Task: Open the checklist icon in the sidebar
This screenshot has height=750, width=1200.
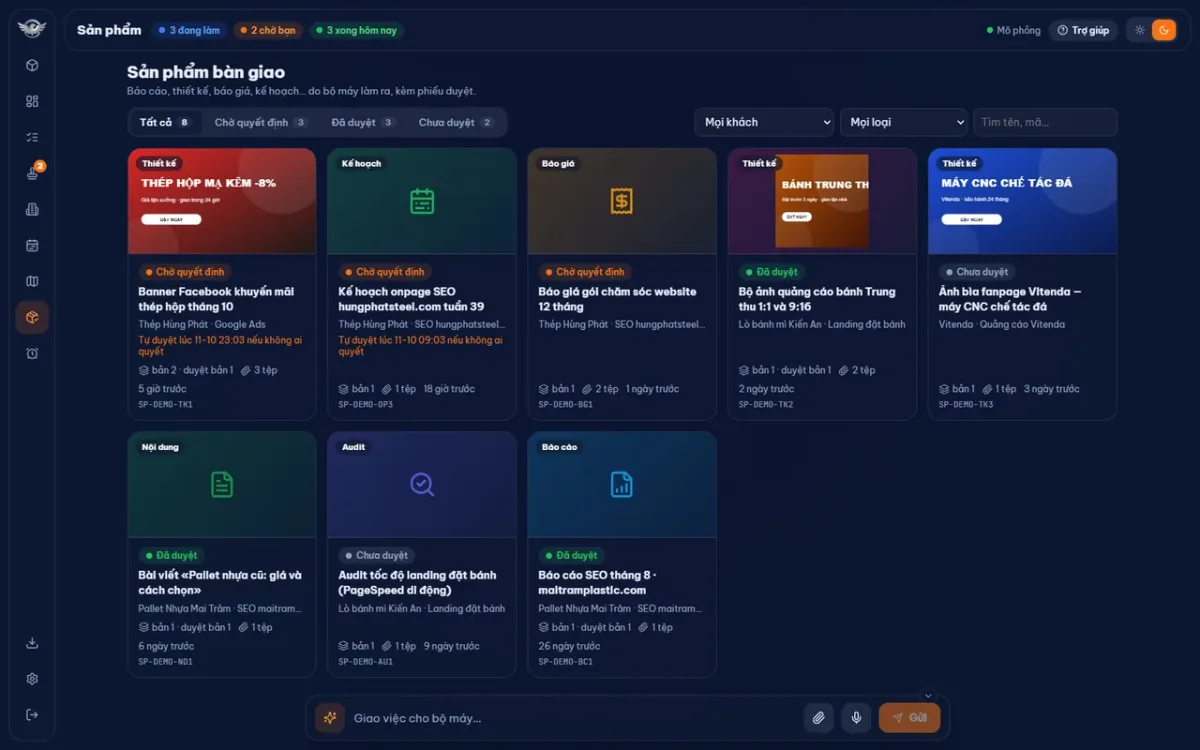Action: pyautogui.click(x=32, y=137)
